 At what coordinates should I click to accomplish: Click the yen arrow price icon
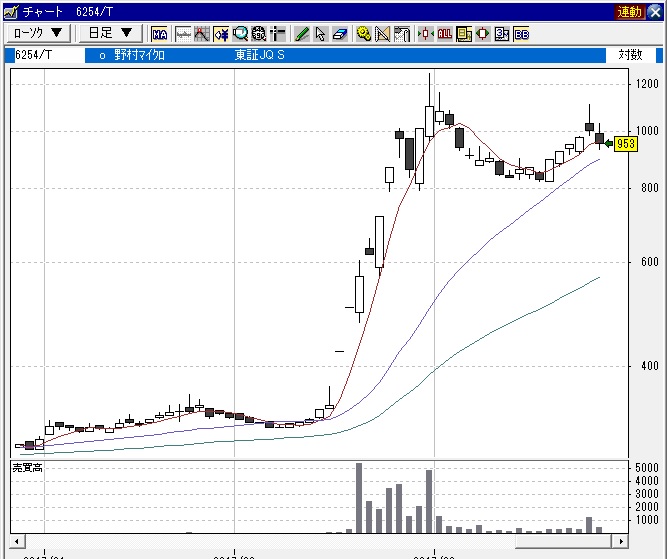coord(221,34)
